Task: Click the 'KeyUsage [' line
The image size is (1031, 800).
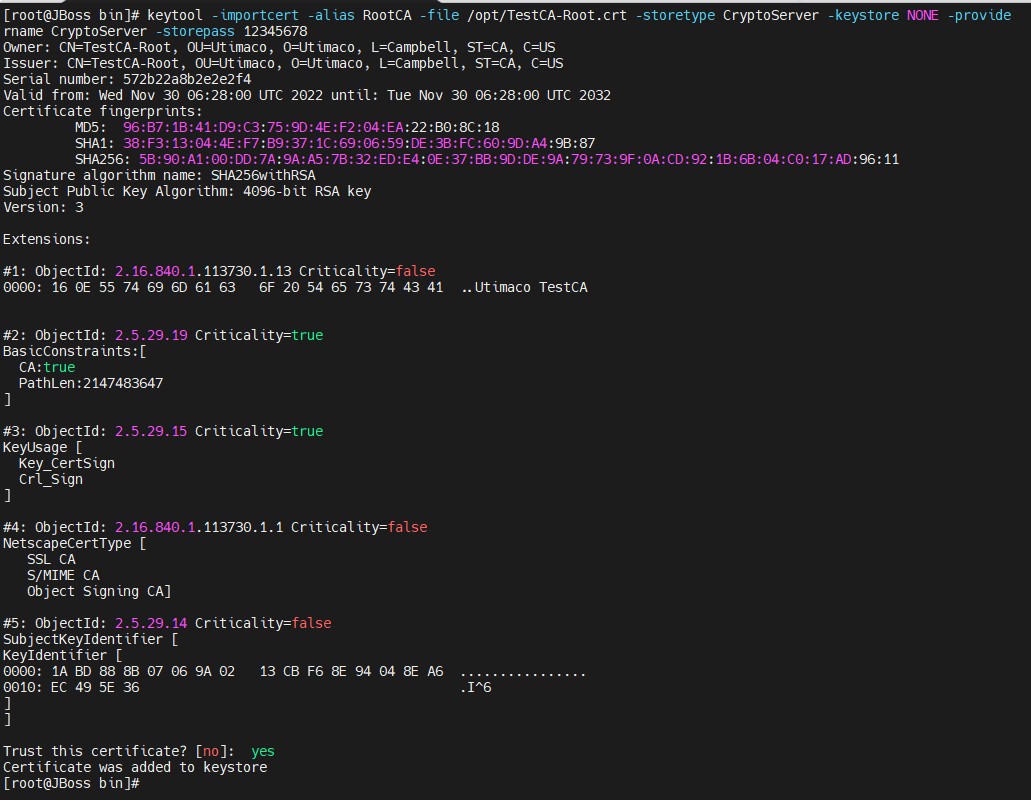Action: pos(43,448)
